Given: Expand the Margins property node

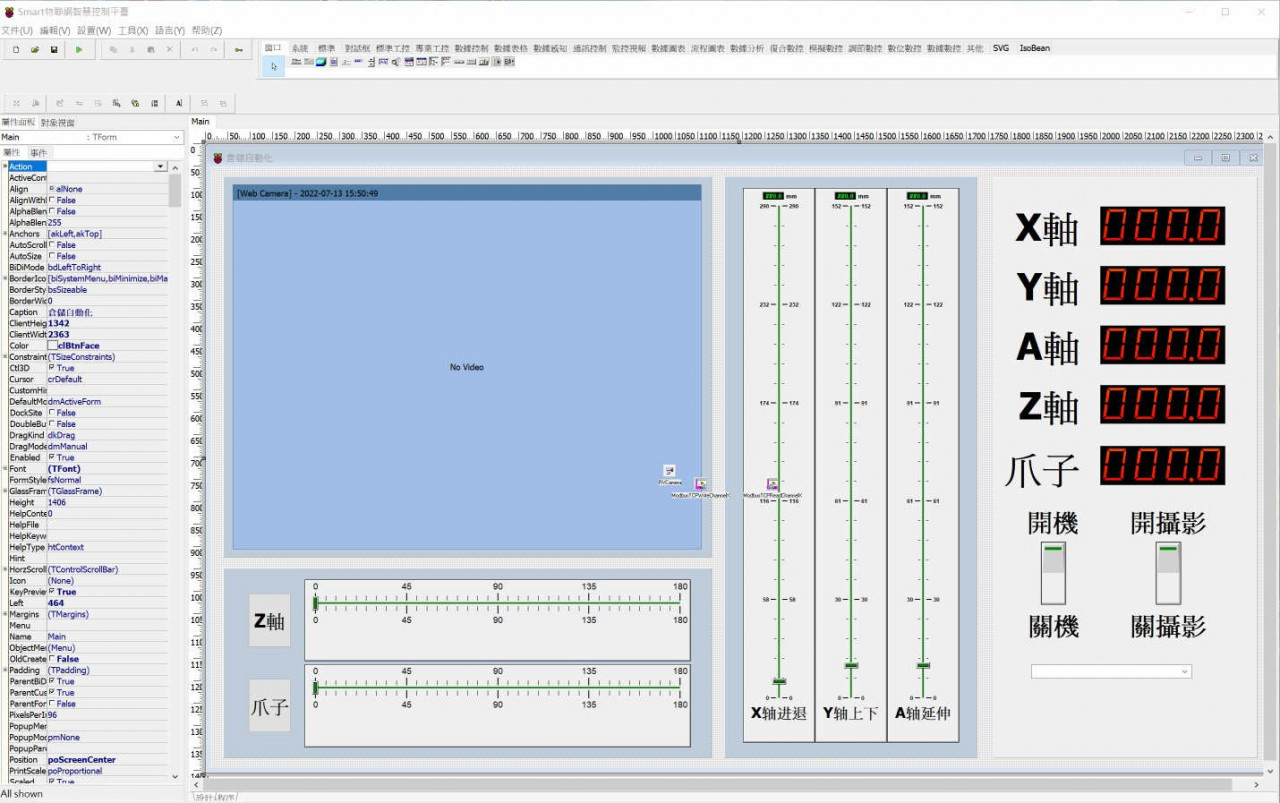Looking at the screenshot, I should [x=5, y=614].
